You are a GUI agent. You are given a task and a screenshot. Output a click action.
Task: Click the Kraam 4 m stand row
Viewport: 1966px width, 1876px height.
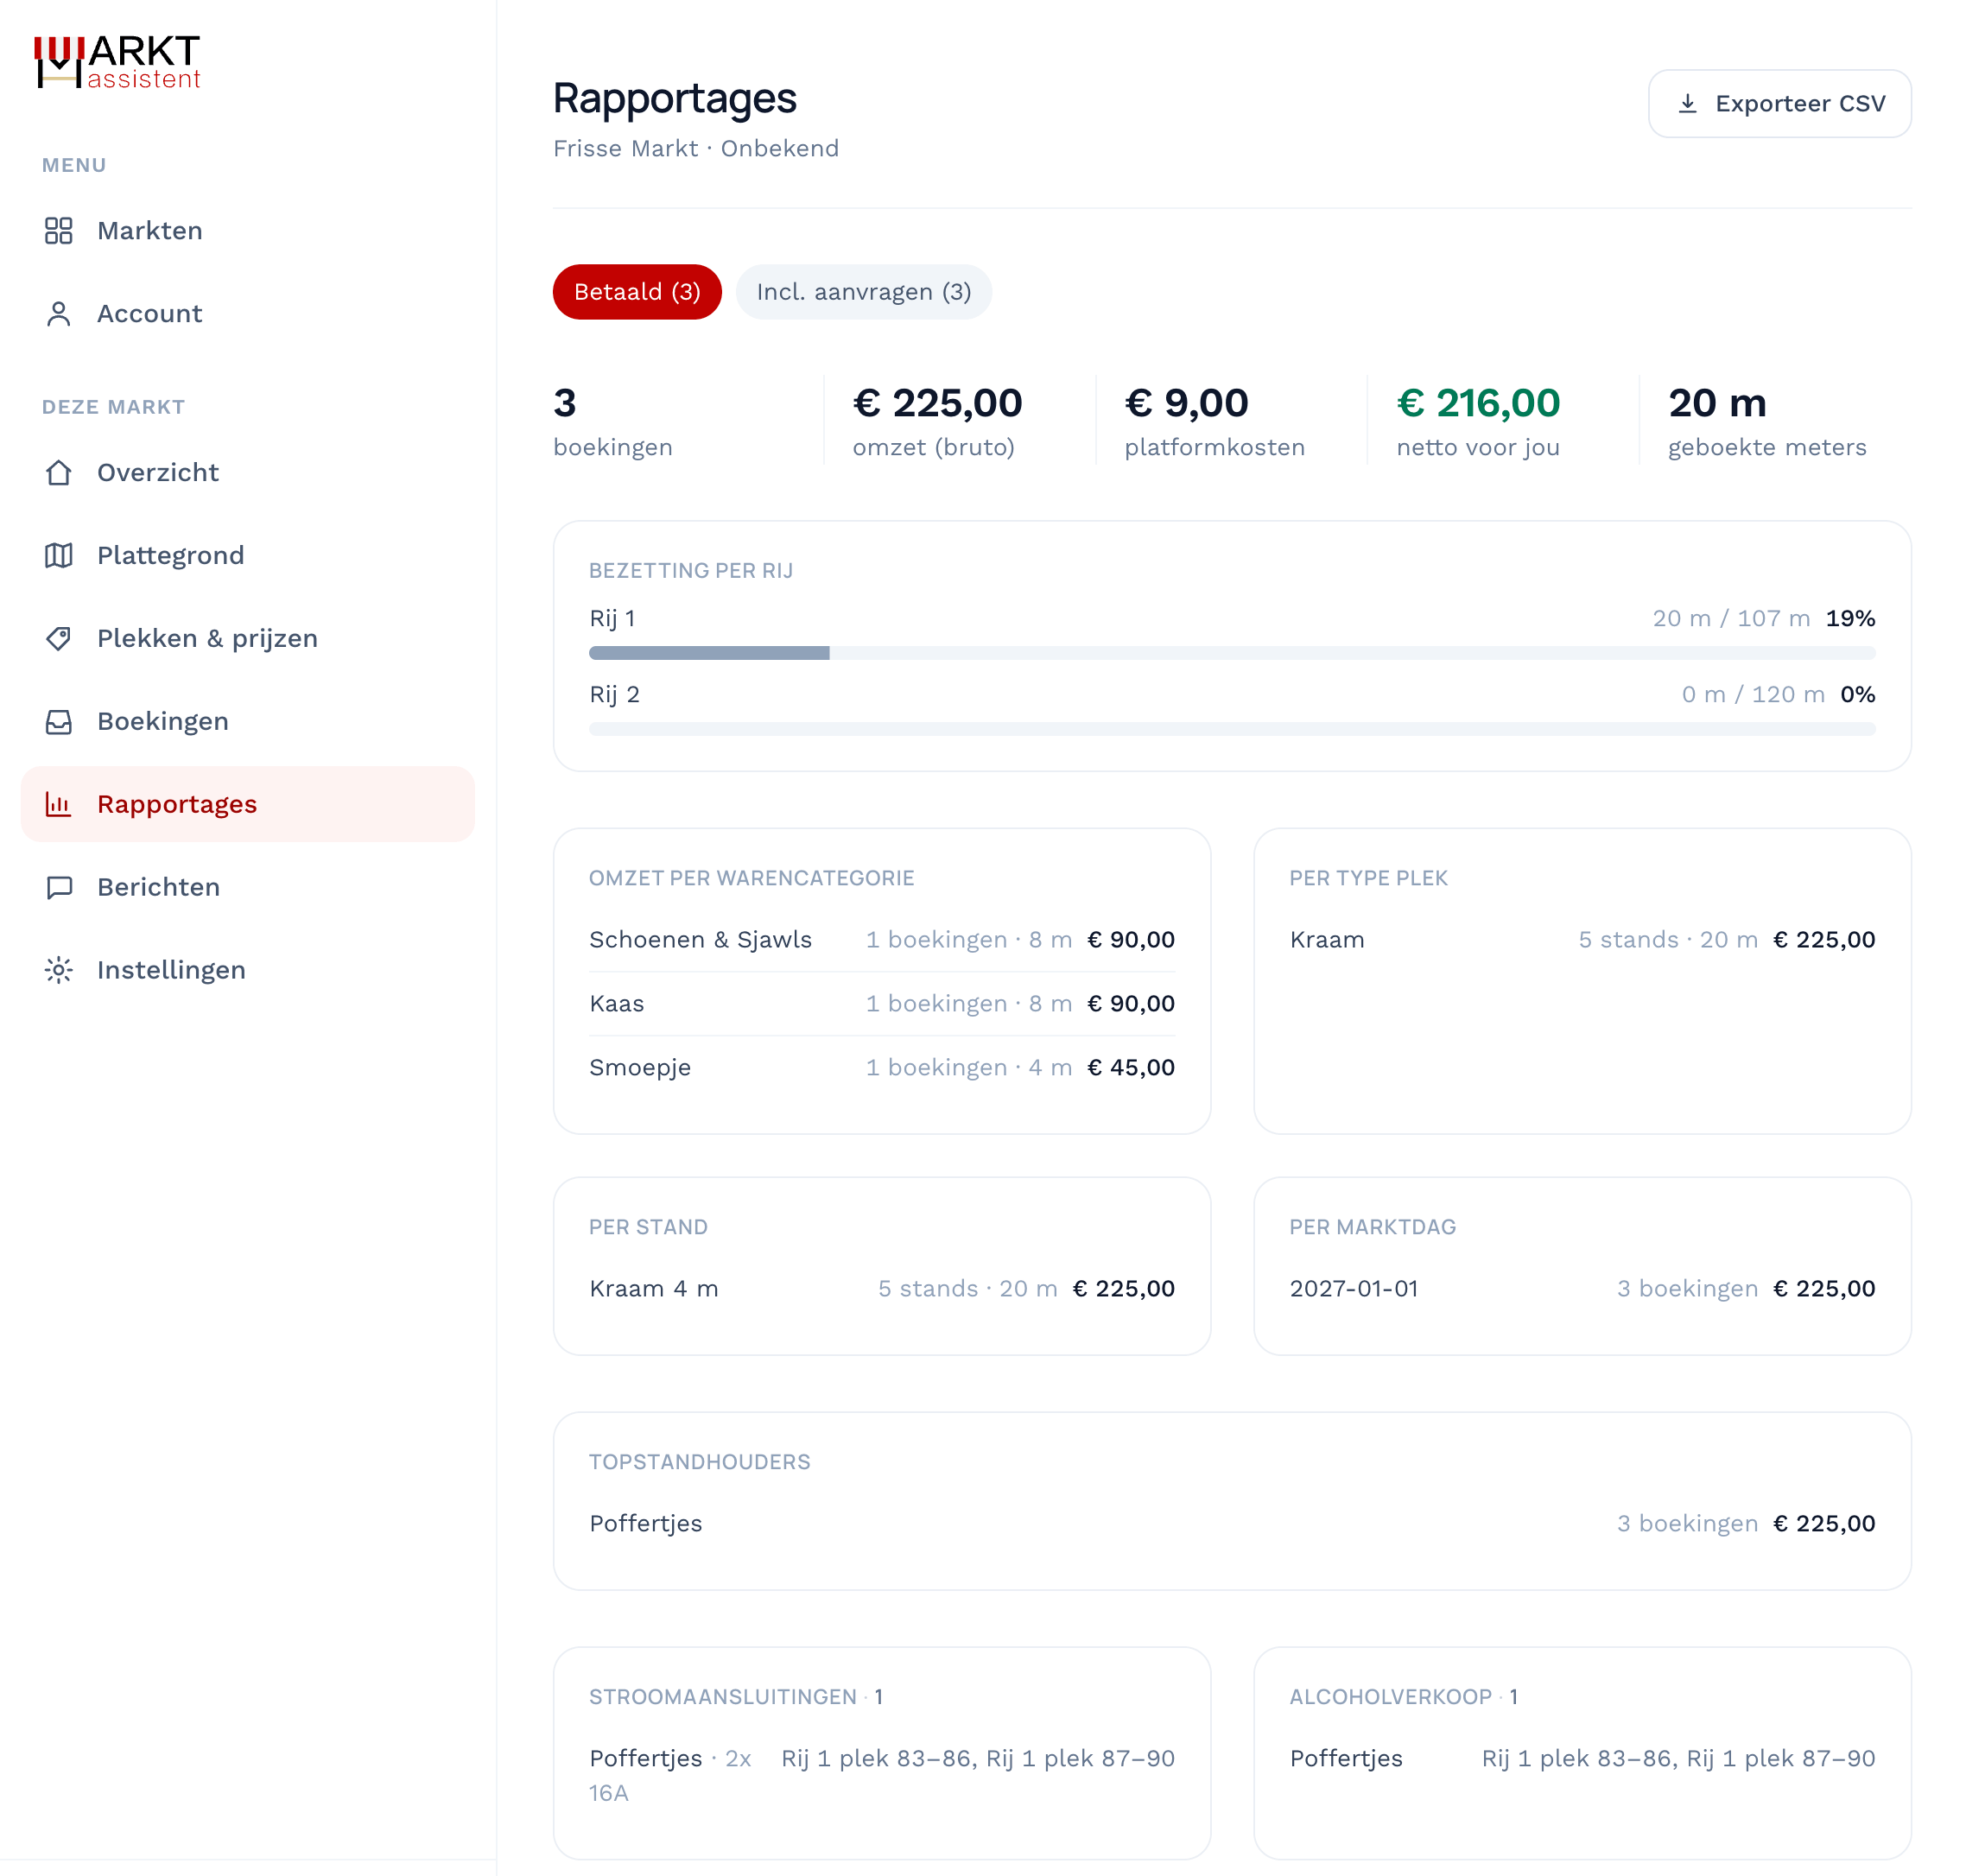pos(882,1289)
